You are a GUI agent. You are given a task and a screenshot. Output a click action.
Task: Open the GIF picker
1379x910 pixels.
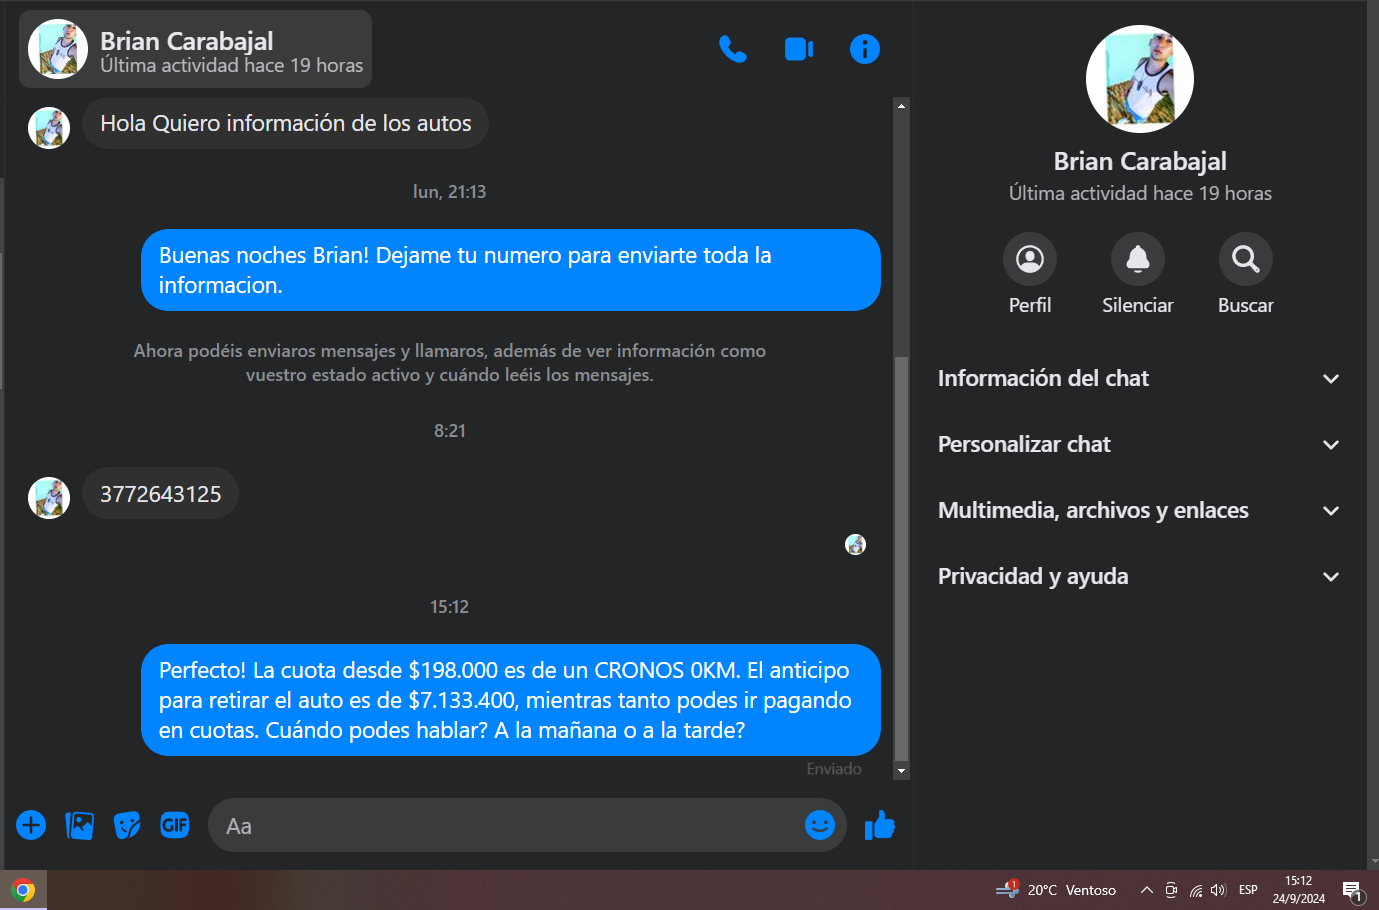point(175,825)
